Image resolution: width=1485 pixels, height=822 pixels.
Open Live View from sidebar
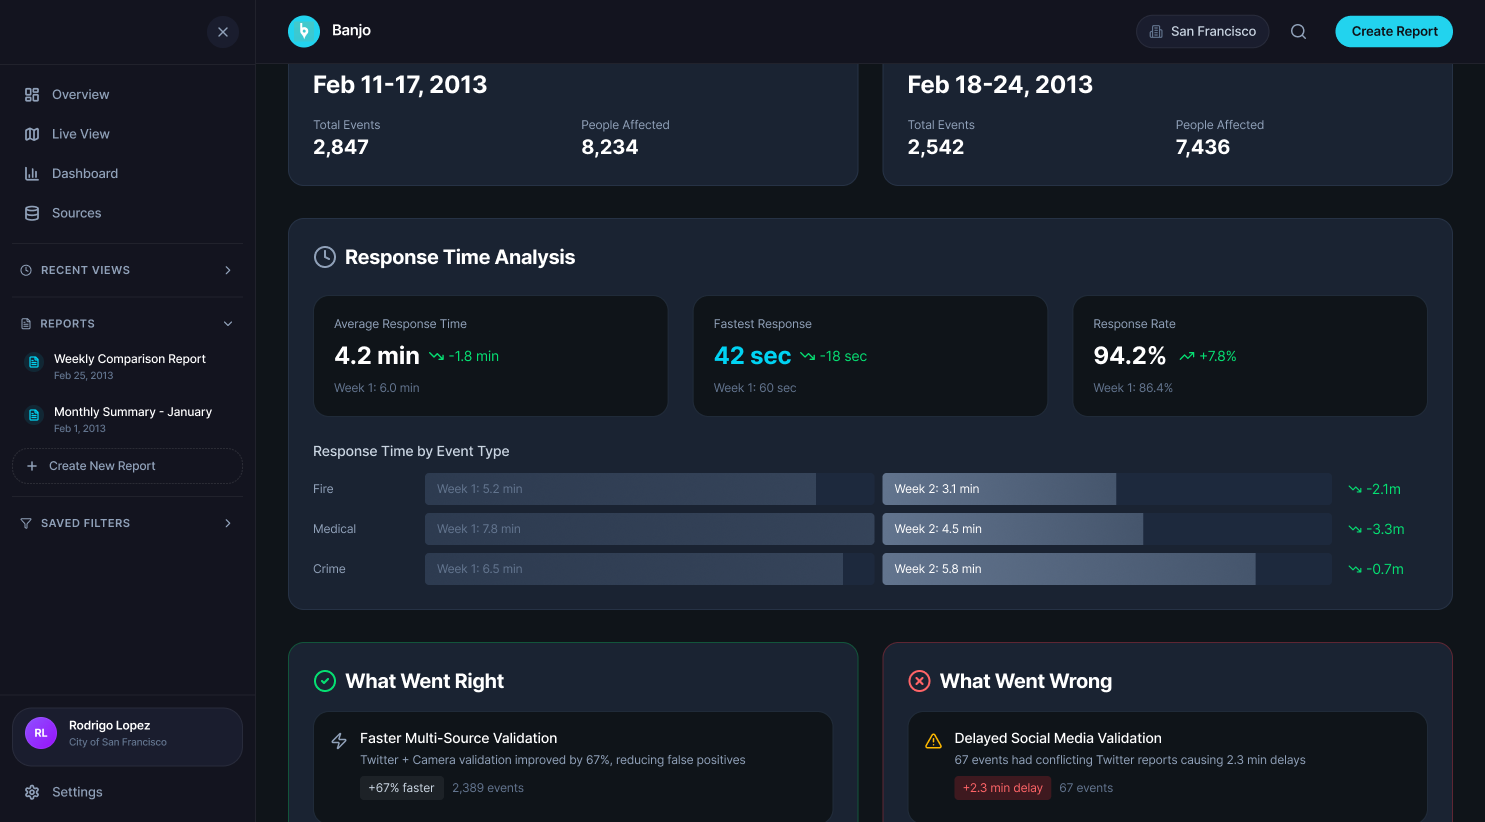(x=80, y=134)
